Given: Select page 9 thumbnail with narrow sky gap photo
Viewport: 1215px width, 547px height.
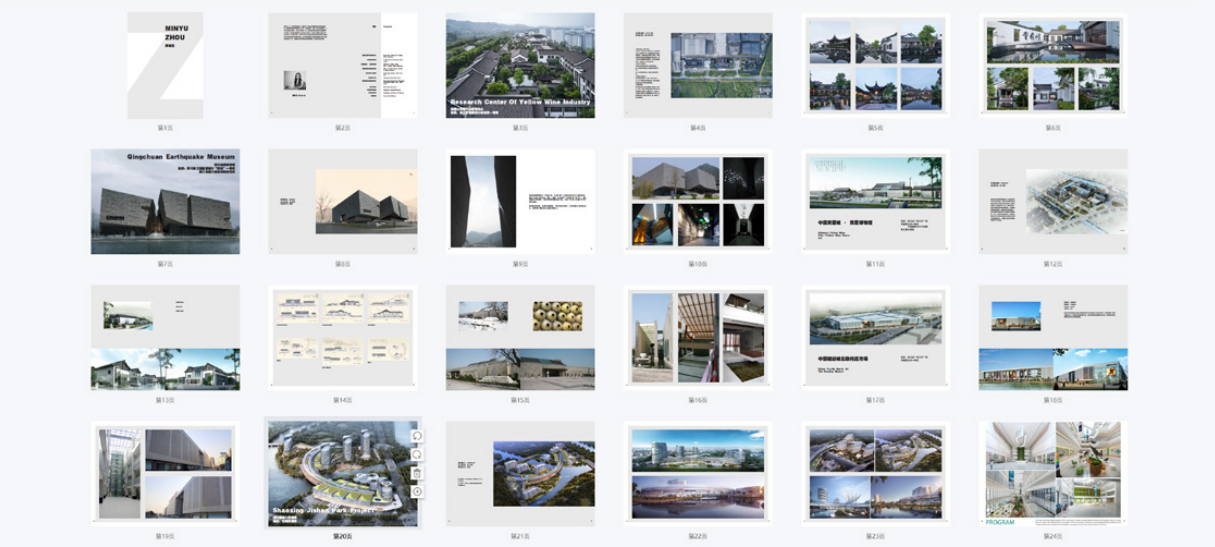Looking at the screenshot, I should [x=520, y=202].
